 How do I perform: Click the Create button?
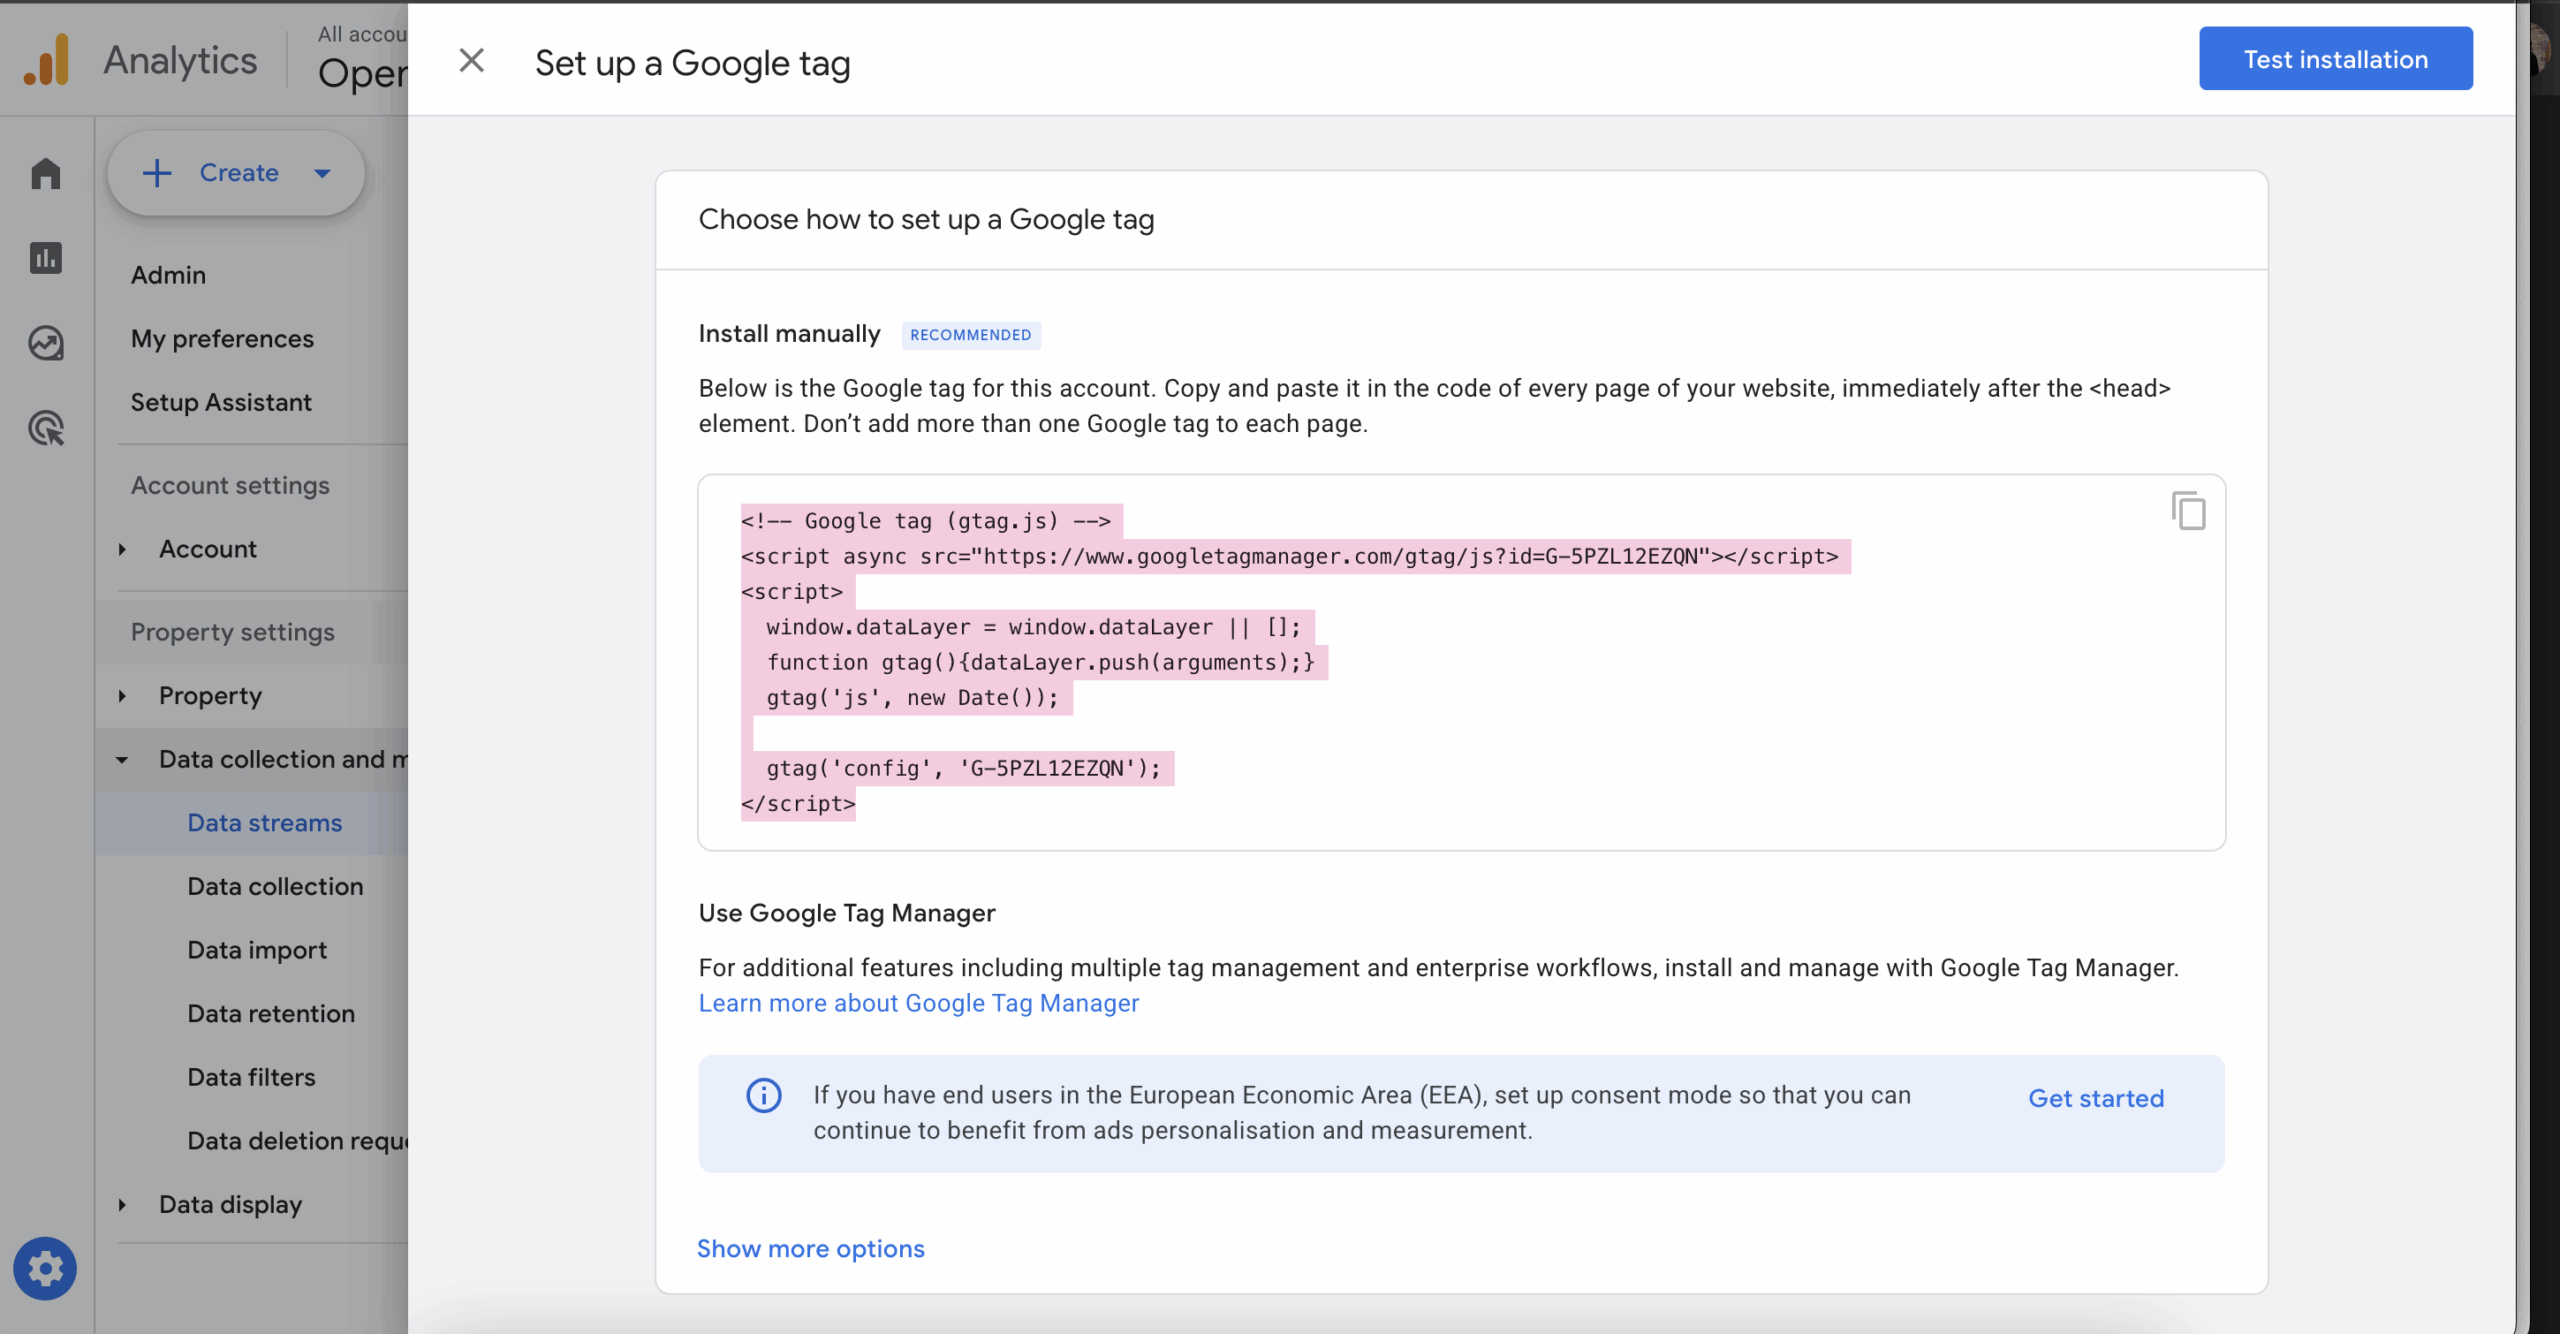point(236,173)
